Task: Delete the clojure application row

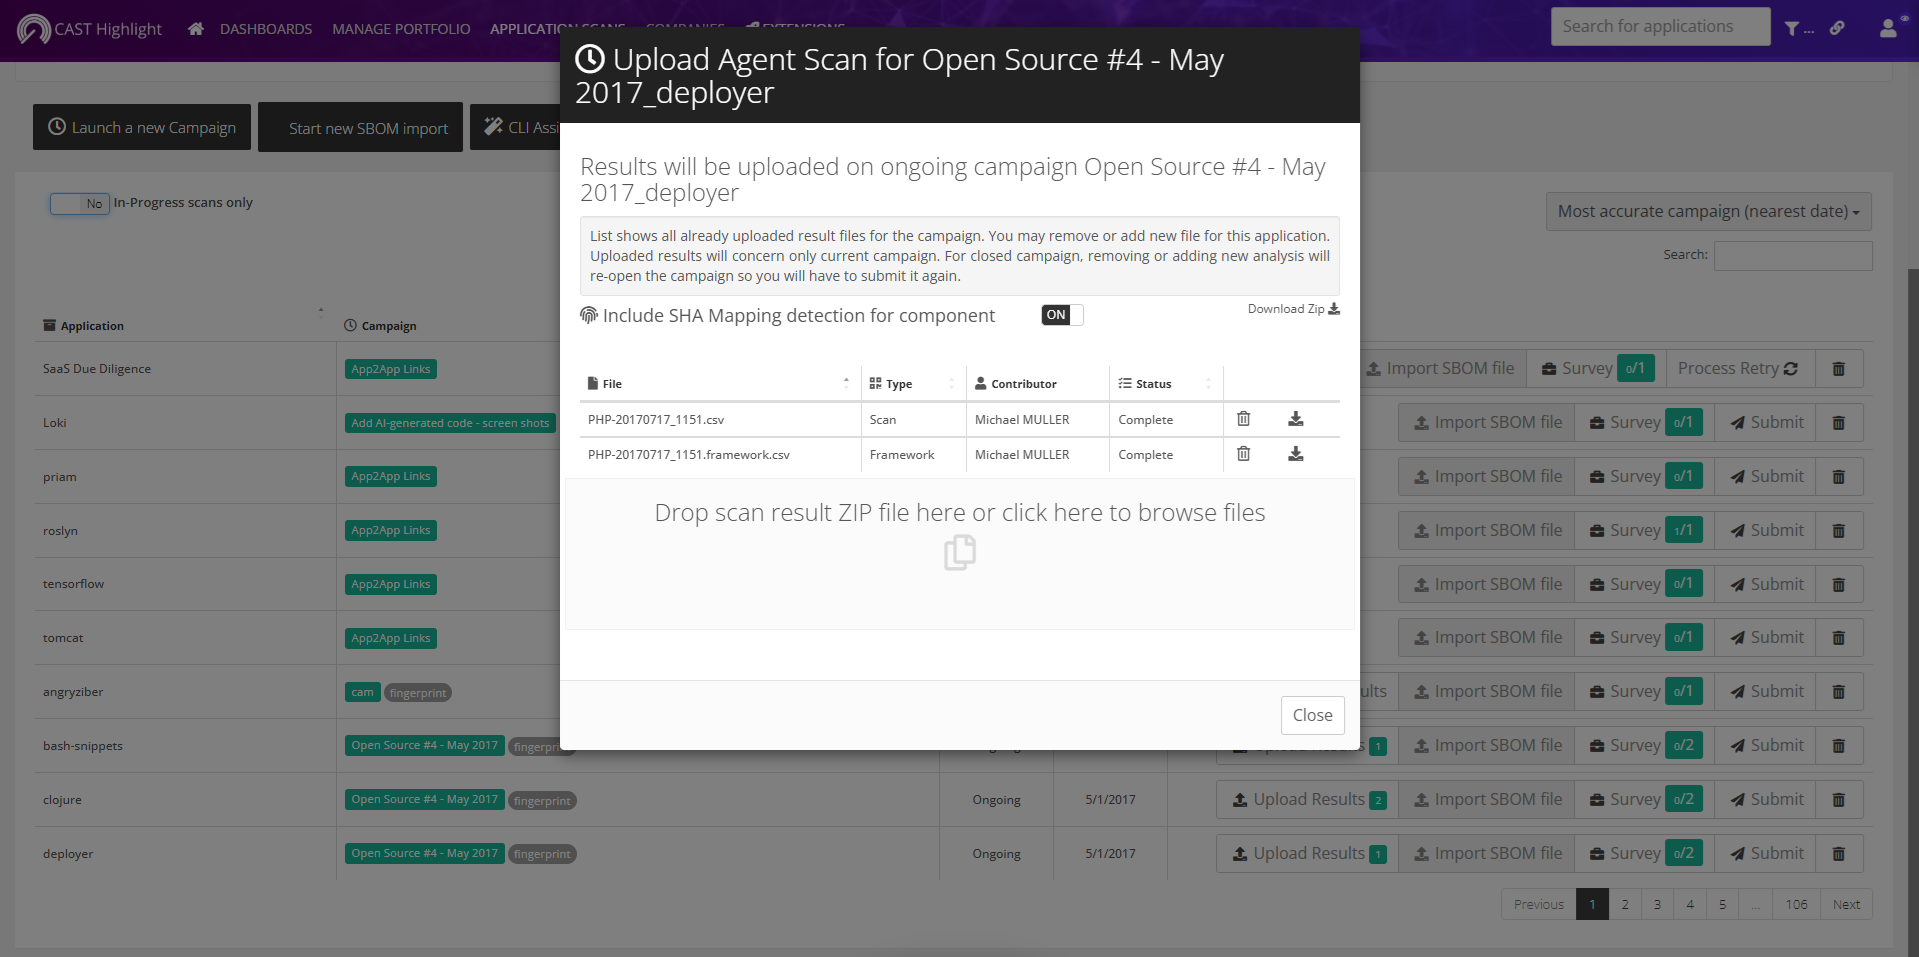Action: [1838, 799]
